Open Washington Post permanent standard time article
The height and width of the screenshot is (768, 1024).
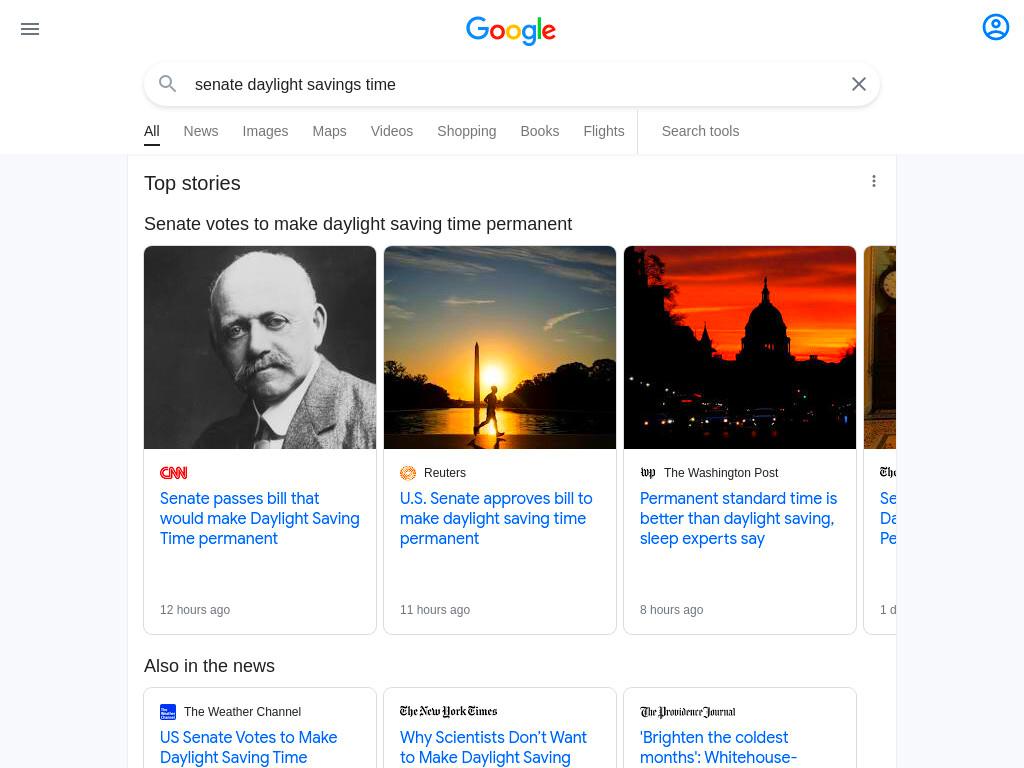coord(739,519)
